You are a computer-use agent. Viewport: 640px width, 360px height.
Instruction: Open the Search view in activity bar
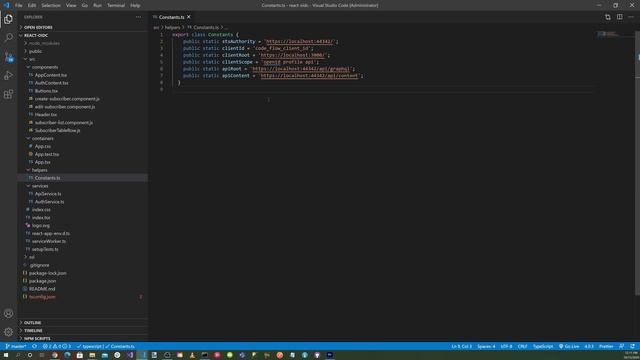(x=8, y=38)
